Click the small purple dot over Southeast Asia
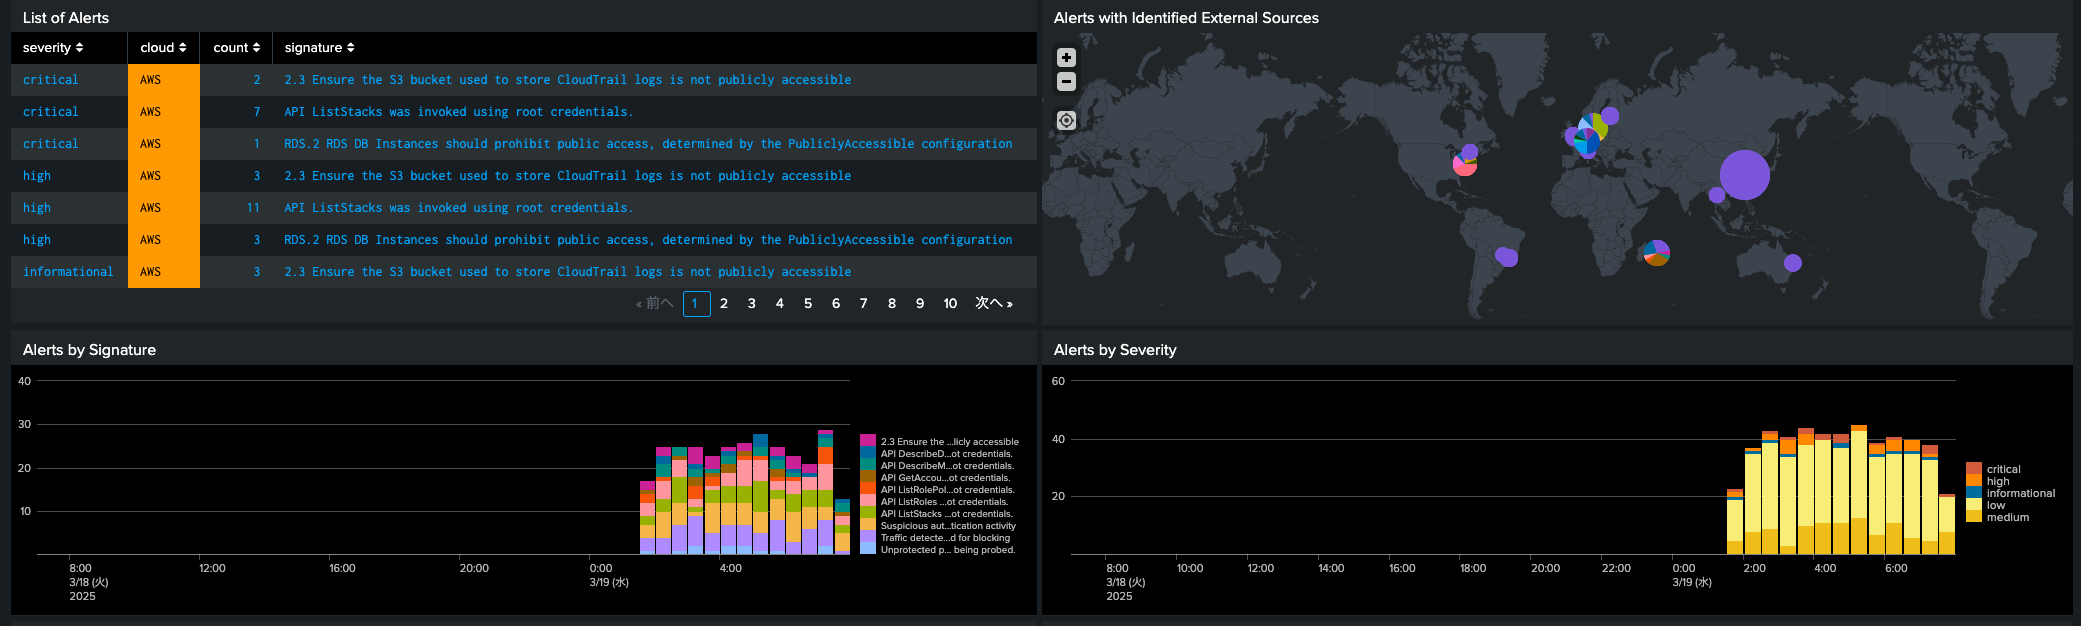 [x=1717, y=195]
